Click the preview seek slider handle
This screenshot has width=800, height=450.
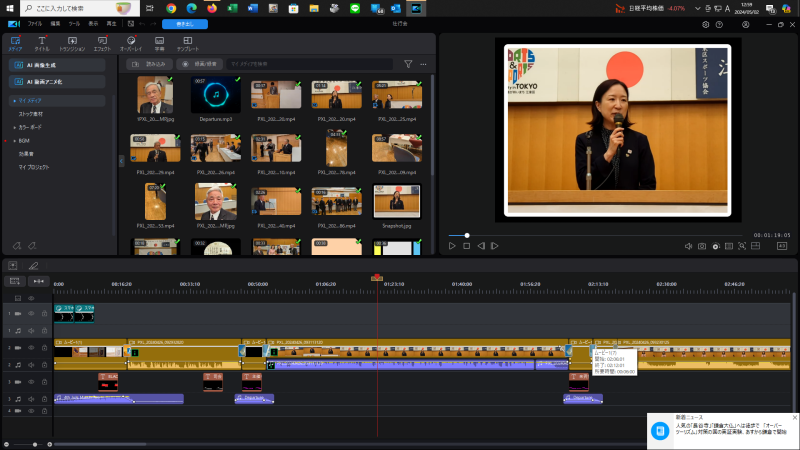[x=467, y=235]
